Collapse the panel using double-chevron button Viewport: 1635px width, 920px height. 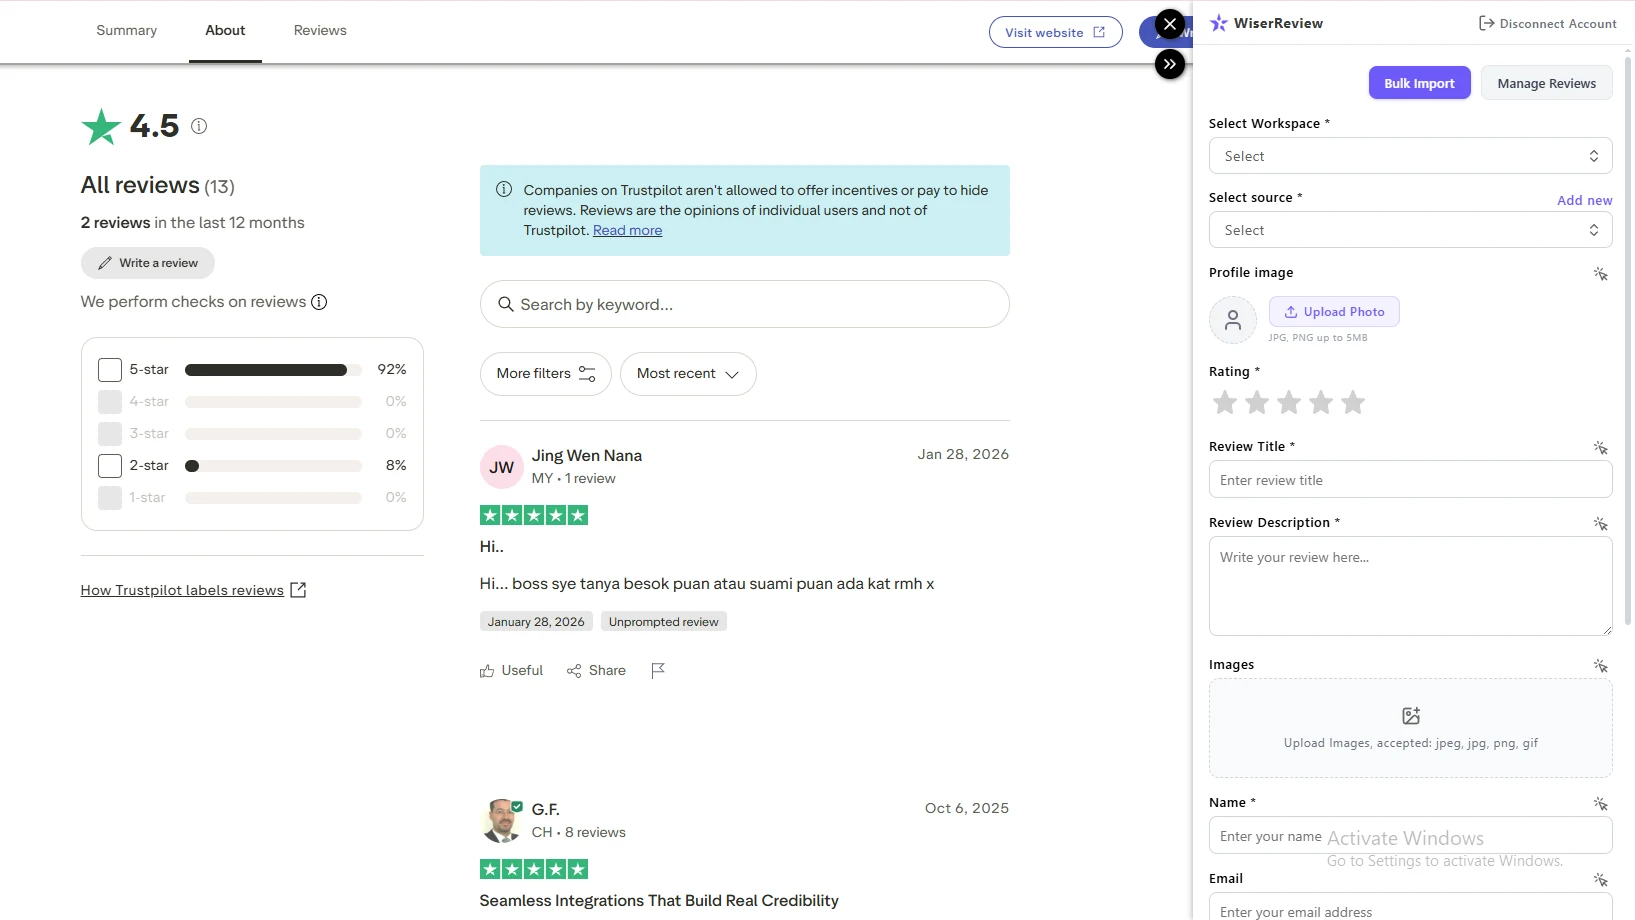click(x=1170, y=64)
